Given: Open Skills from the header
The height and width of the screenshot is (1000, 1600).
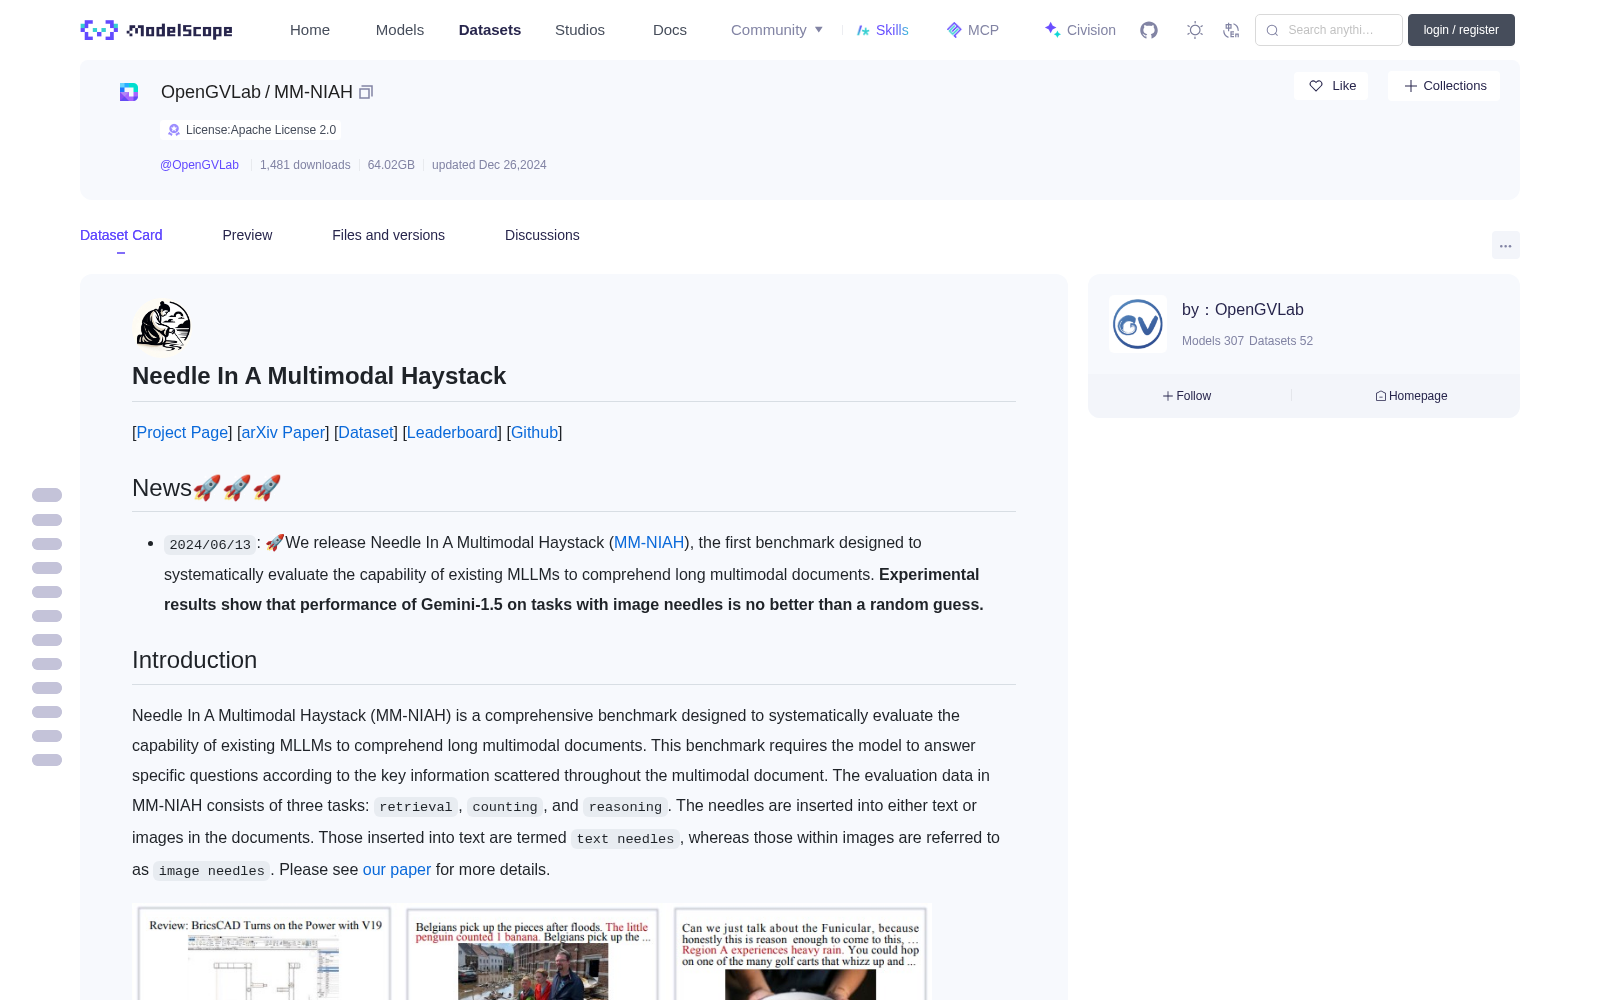Looking at the screenshot, I should pos(882,30).
